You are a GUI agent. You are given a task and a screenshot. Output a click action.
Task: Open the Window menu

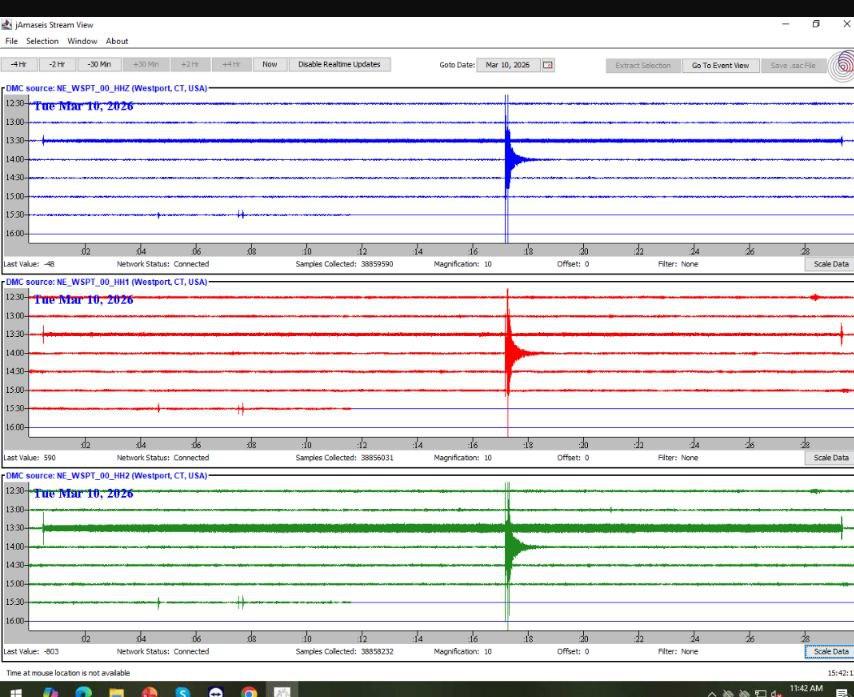coord(82,41)
